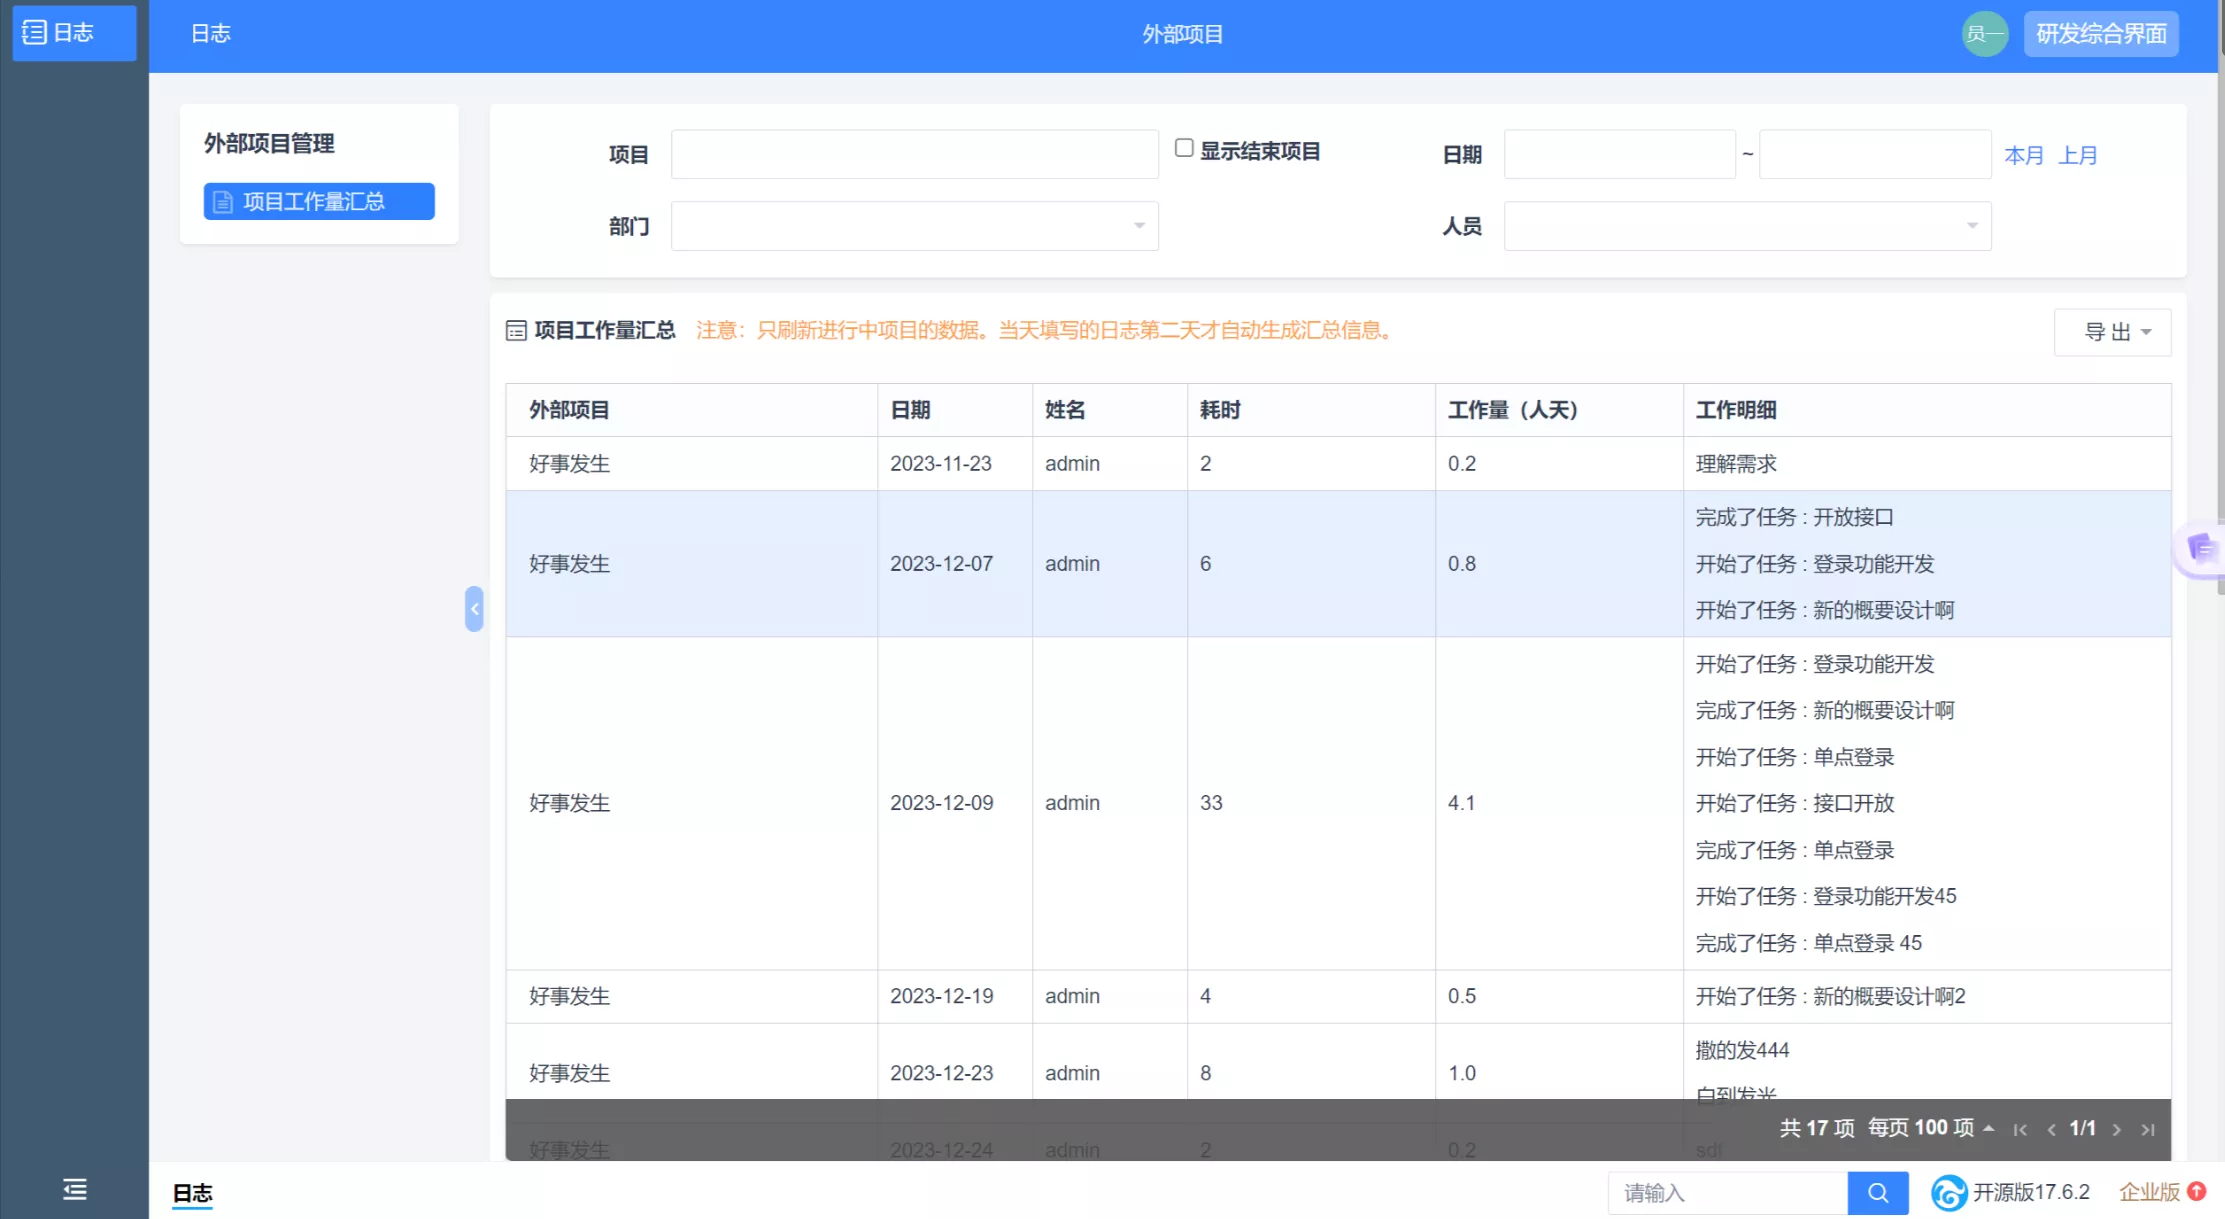Click next page arrow in pager
2225x1219 pixels.
click(2116, 1130)
